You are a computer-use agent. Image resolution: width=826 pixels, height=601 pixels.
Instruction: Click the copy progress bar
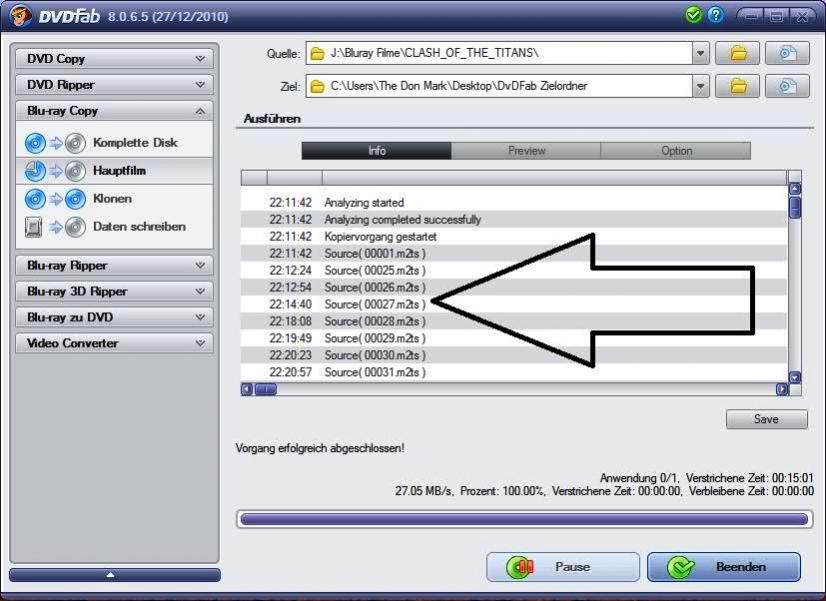click(524, 519)
